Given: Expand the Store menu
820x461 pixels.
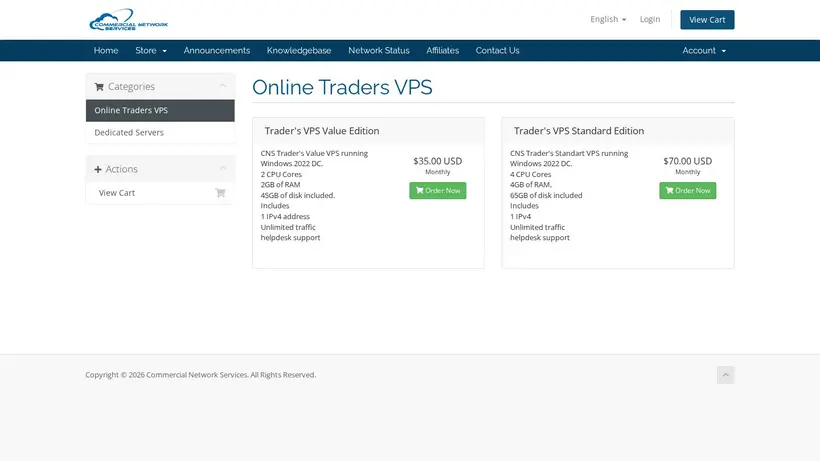Looking at the screenshot, I should pos(151,51).
